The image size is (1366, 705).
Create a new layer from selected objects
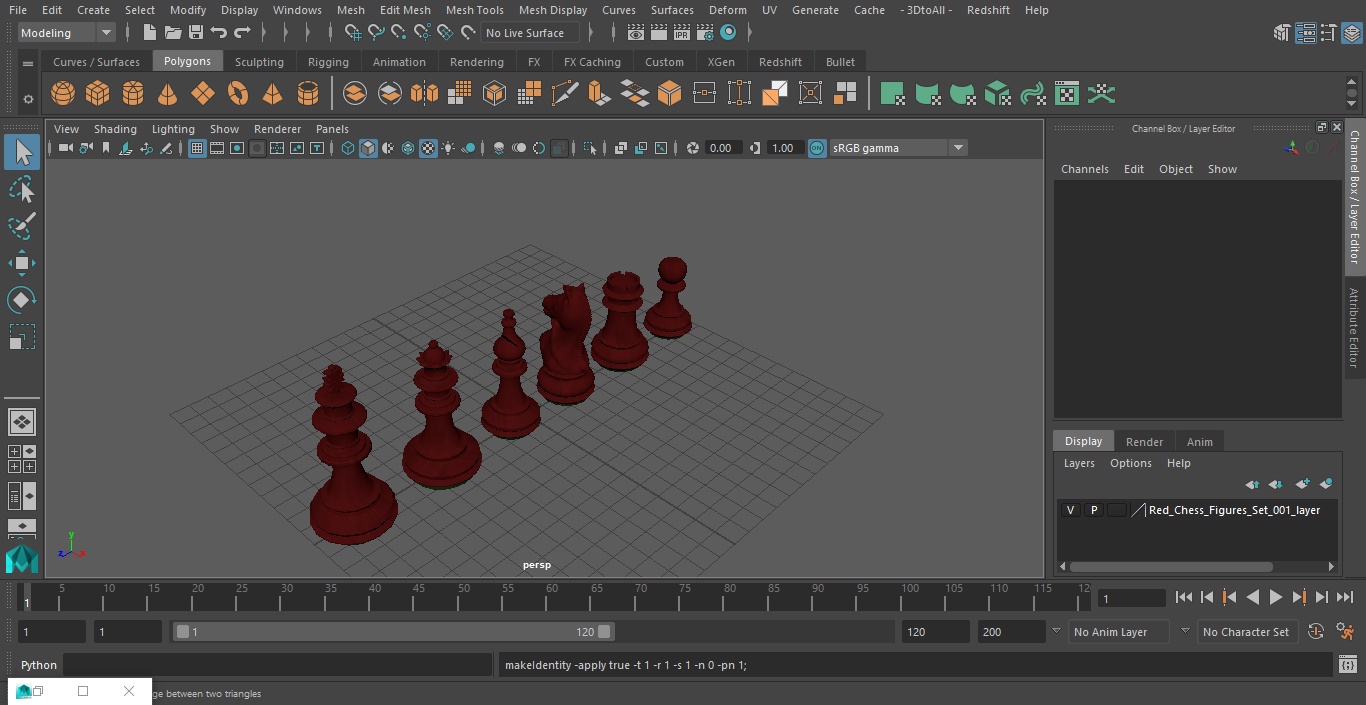click(1326, 484)
